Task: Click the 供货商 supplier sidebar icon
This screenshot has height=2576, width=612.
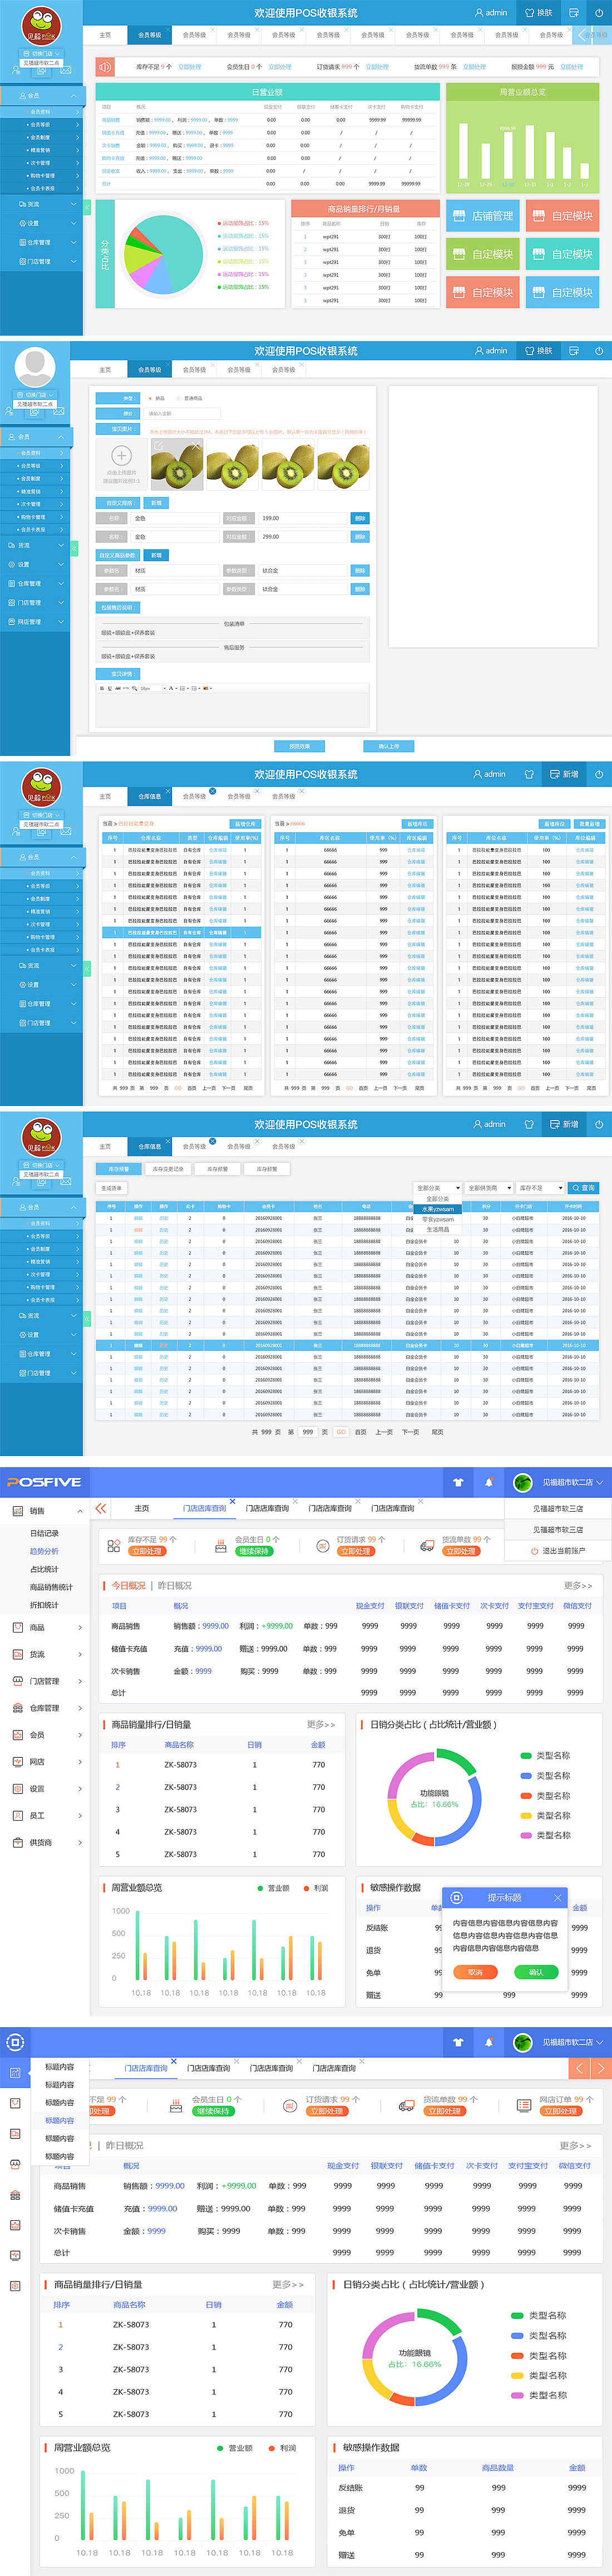Action: [x=17, y=1842]
